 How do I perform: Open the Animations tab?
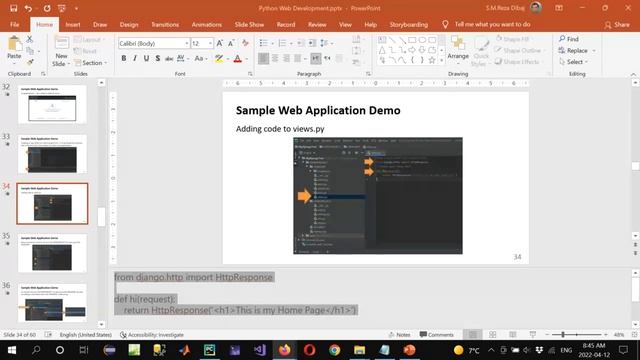click(x=207, y=24)
